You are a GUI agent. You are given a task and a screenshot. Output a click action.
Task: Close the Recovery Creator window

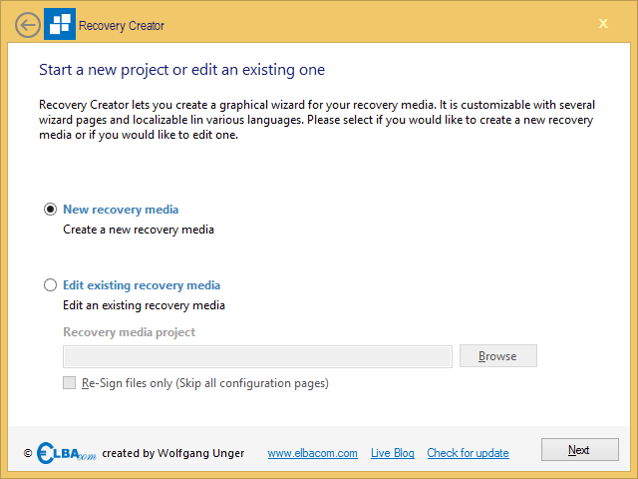(x=603, y=24)
